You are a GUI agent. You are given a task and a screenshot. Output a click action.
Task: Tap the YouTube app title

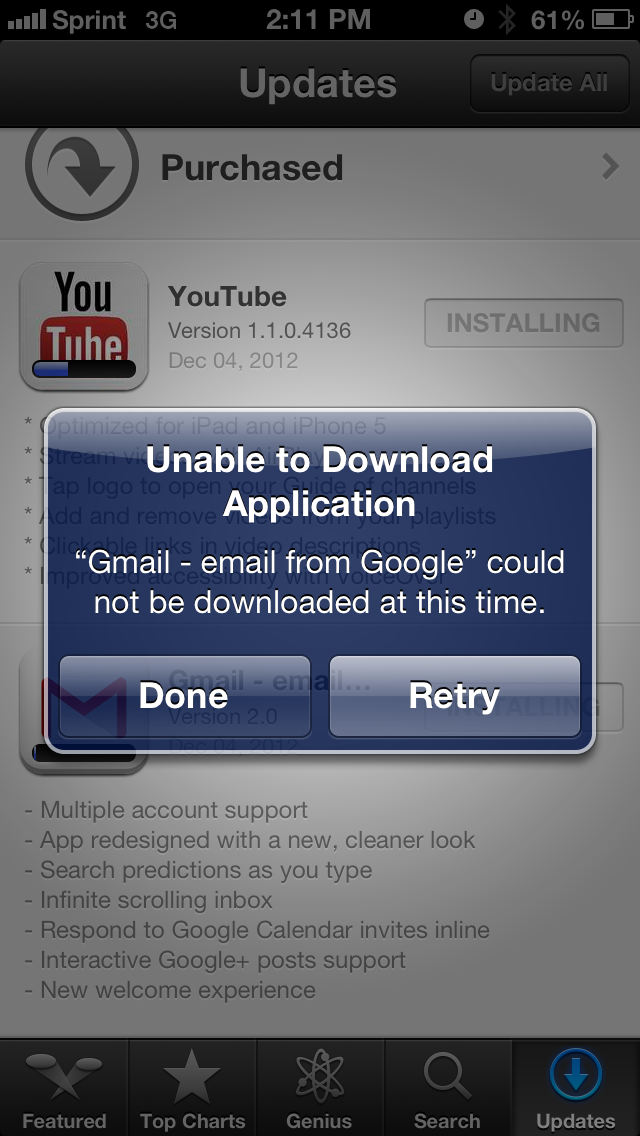coord(227,296)
